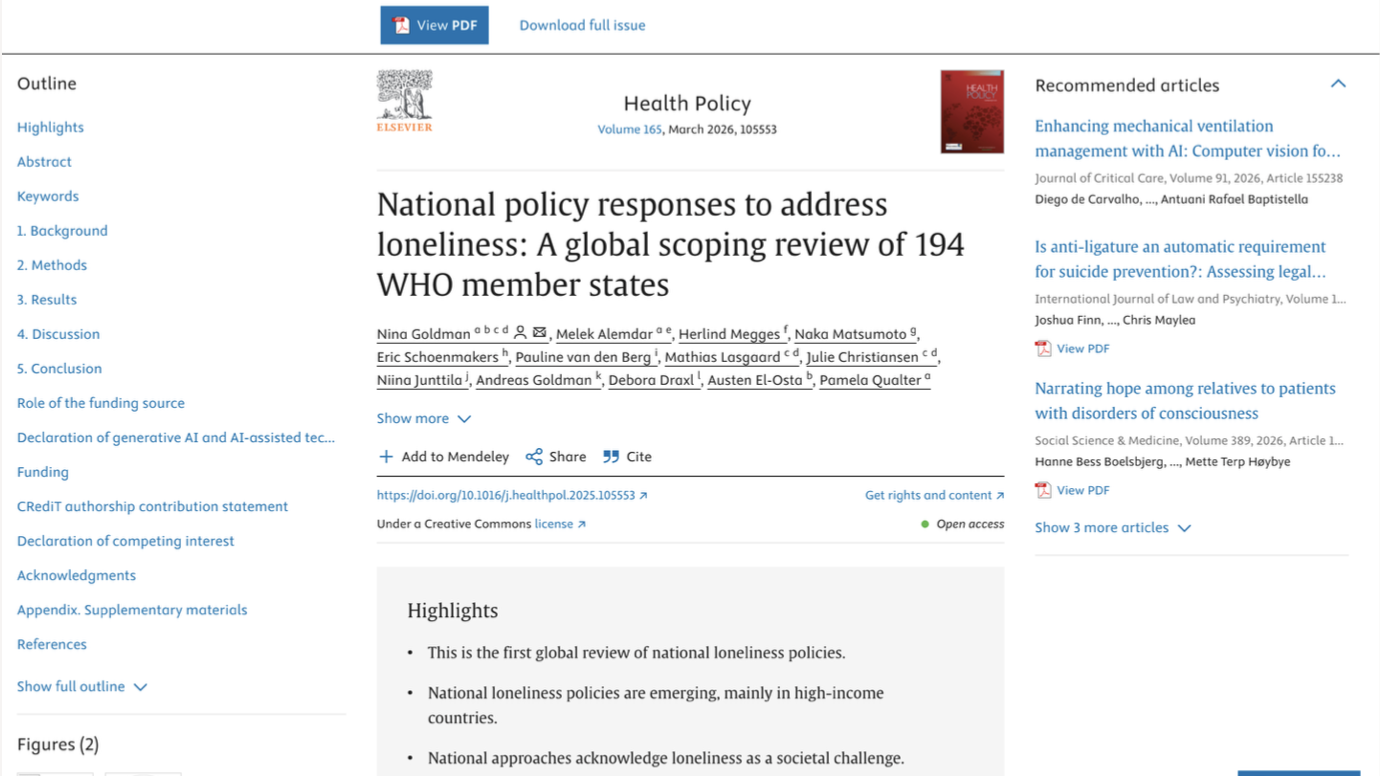Screen dimensions: 1380x776
Task: Go to 3. Results section
Action: pos(47,299)
